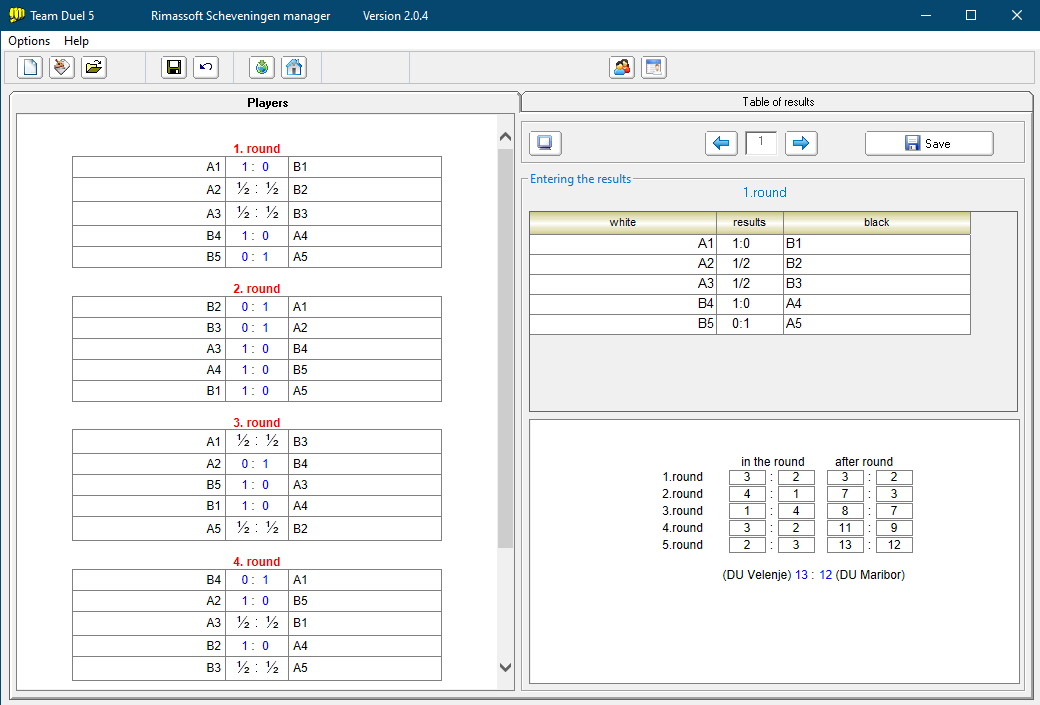1040x705 pixels.
Task: Advance to next round with right arrow
Action: (801, 143)
